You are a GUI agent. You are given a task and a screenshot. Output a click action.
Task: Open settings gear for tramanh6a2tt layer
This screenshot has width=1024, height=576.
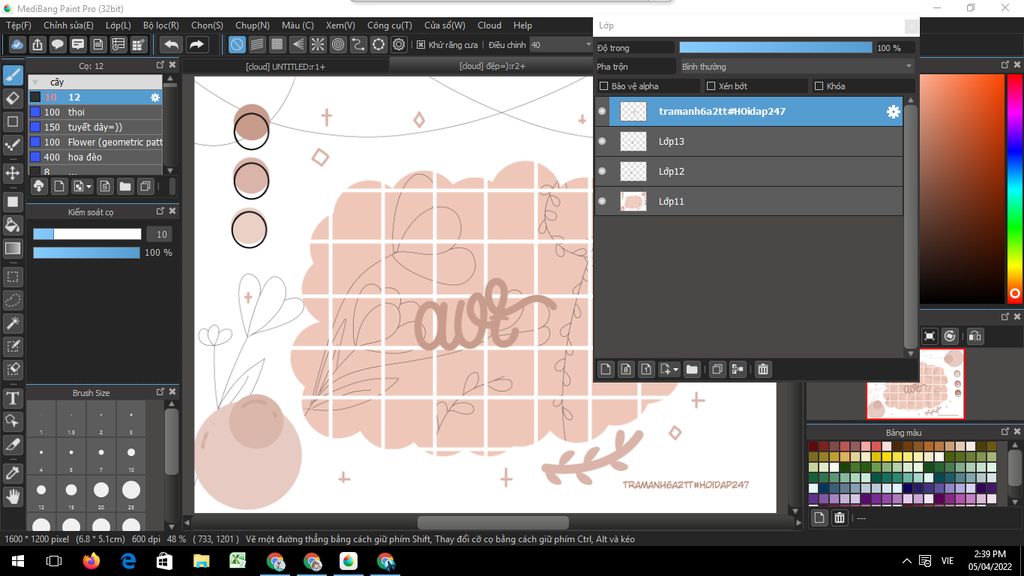(893, 112)
